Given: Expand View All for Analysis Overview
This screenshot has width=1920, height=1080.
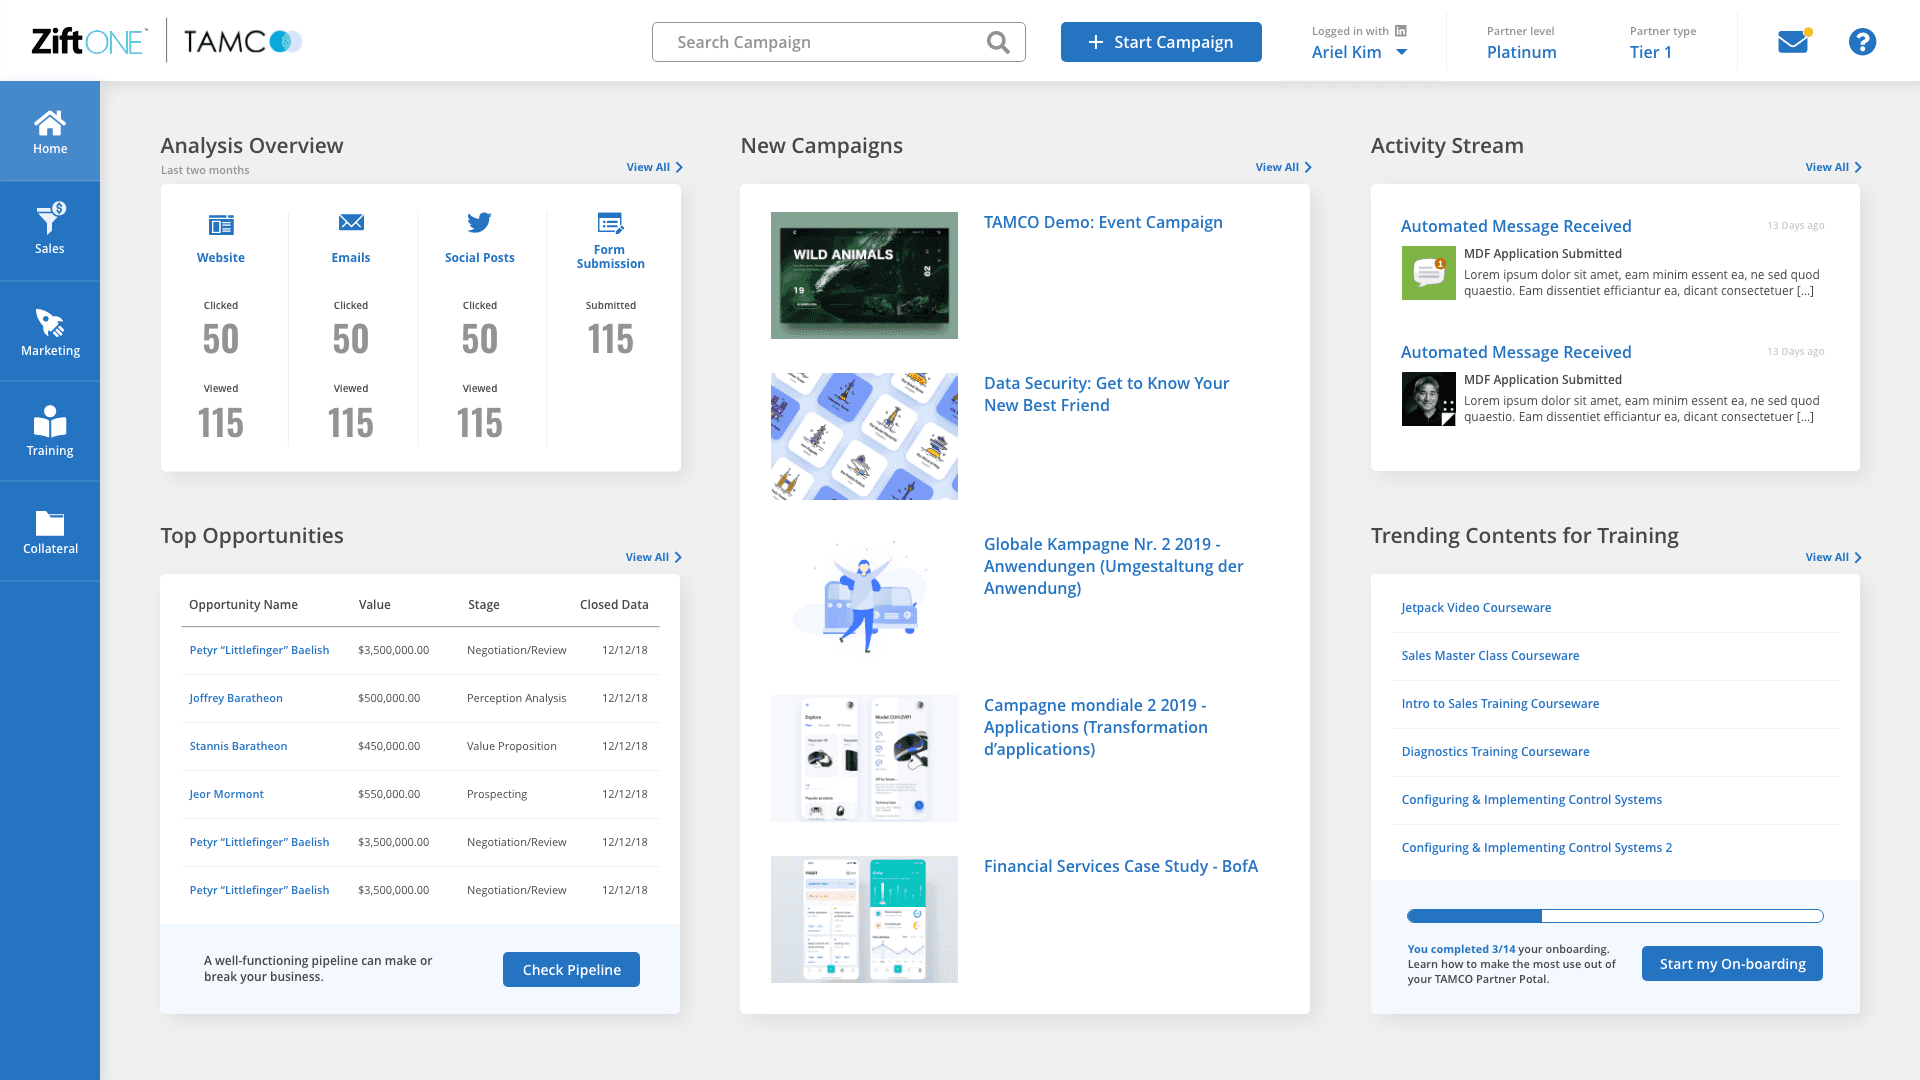Looking at the screenshot, I should 654,167.
